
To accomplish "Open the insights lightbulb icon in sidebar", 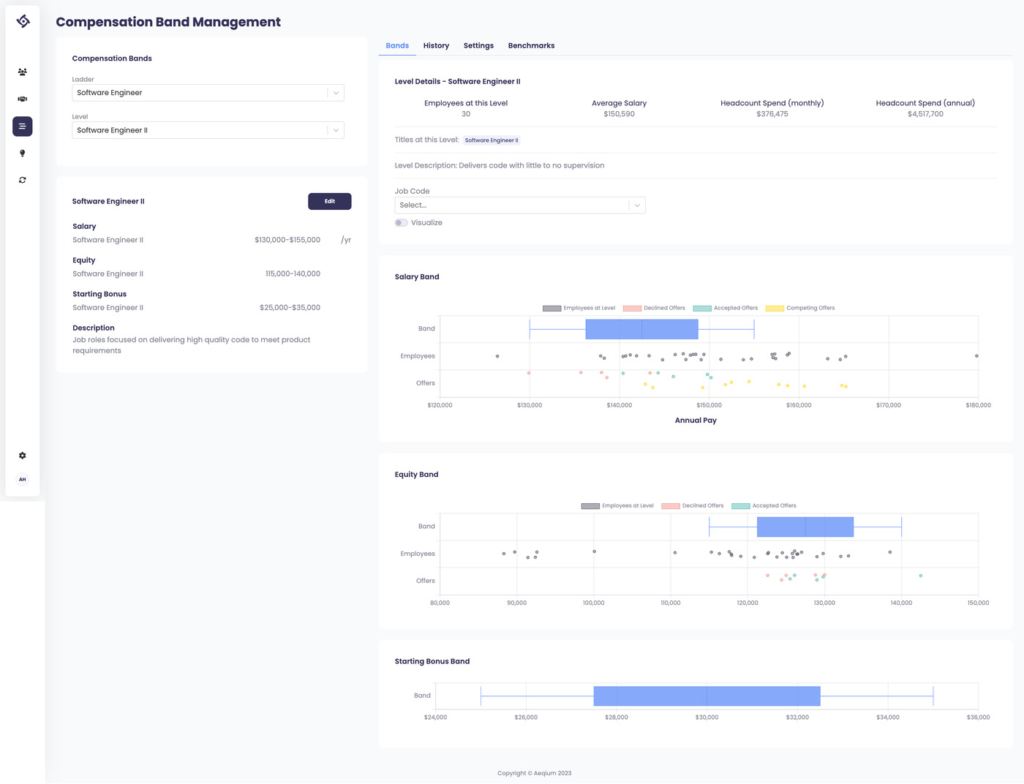I will [21, 153].
